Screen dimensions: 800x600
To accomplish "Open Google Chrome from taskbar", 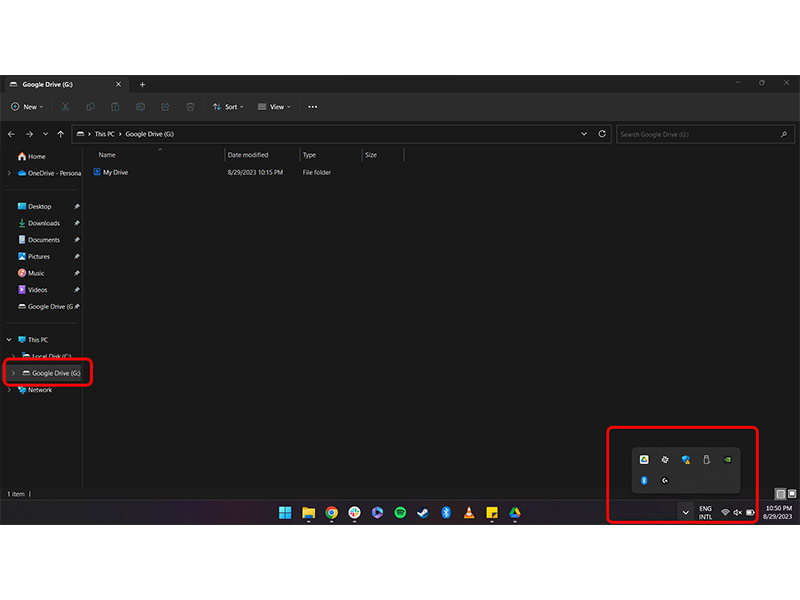I will (332, 512).
